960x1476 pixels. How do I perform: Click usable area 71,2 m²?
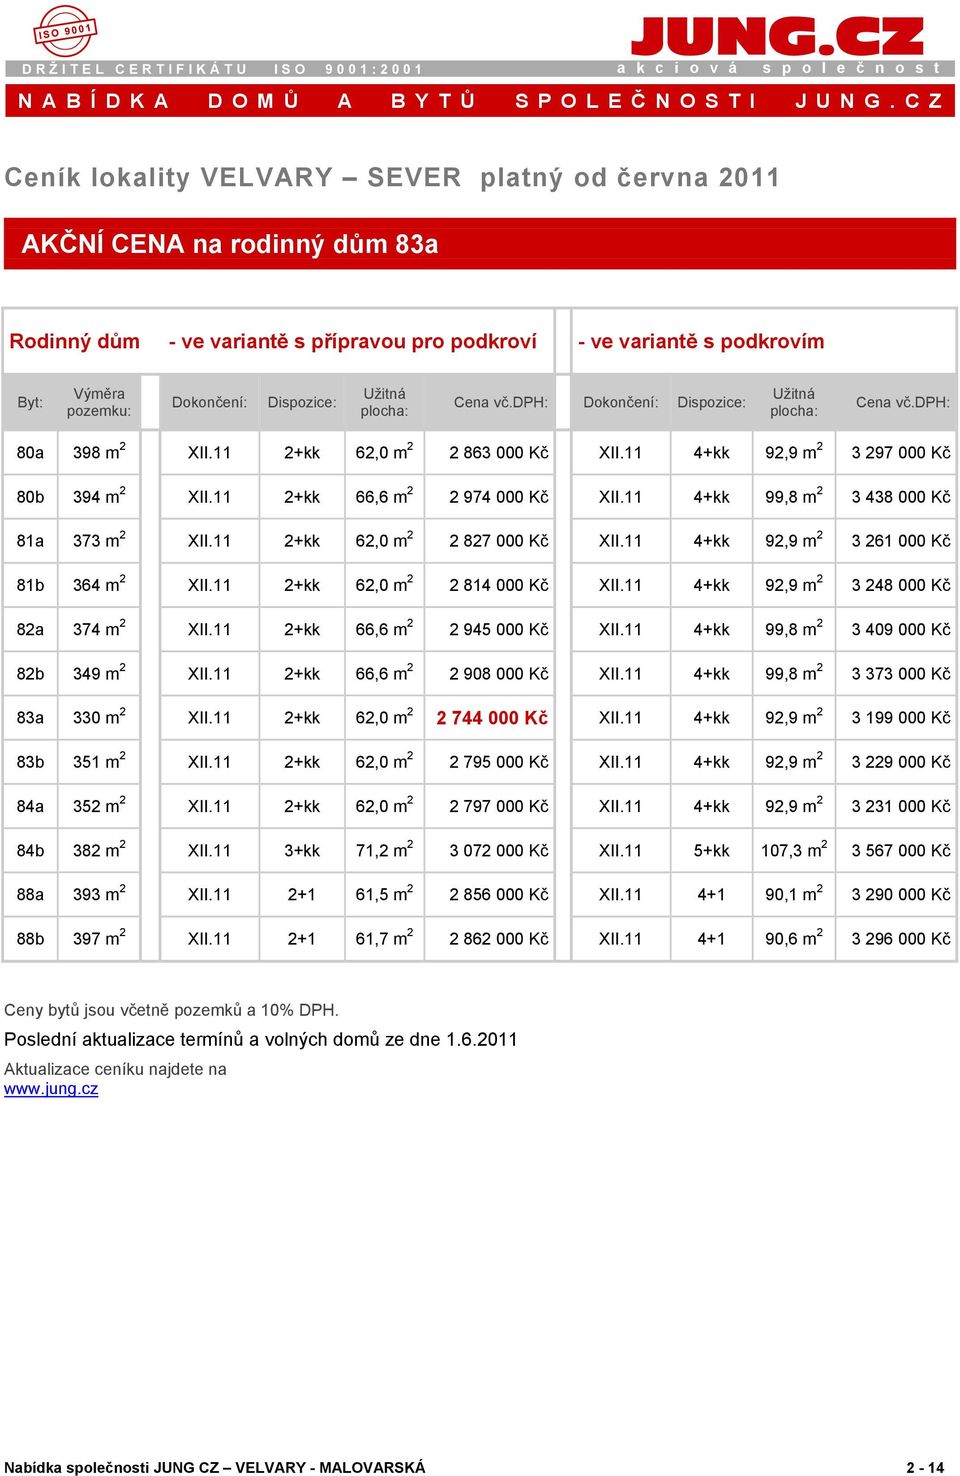[x=385, y=850]
